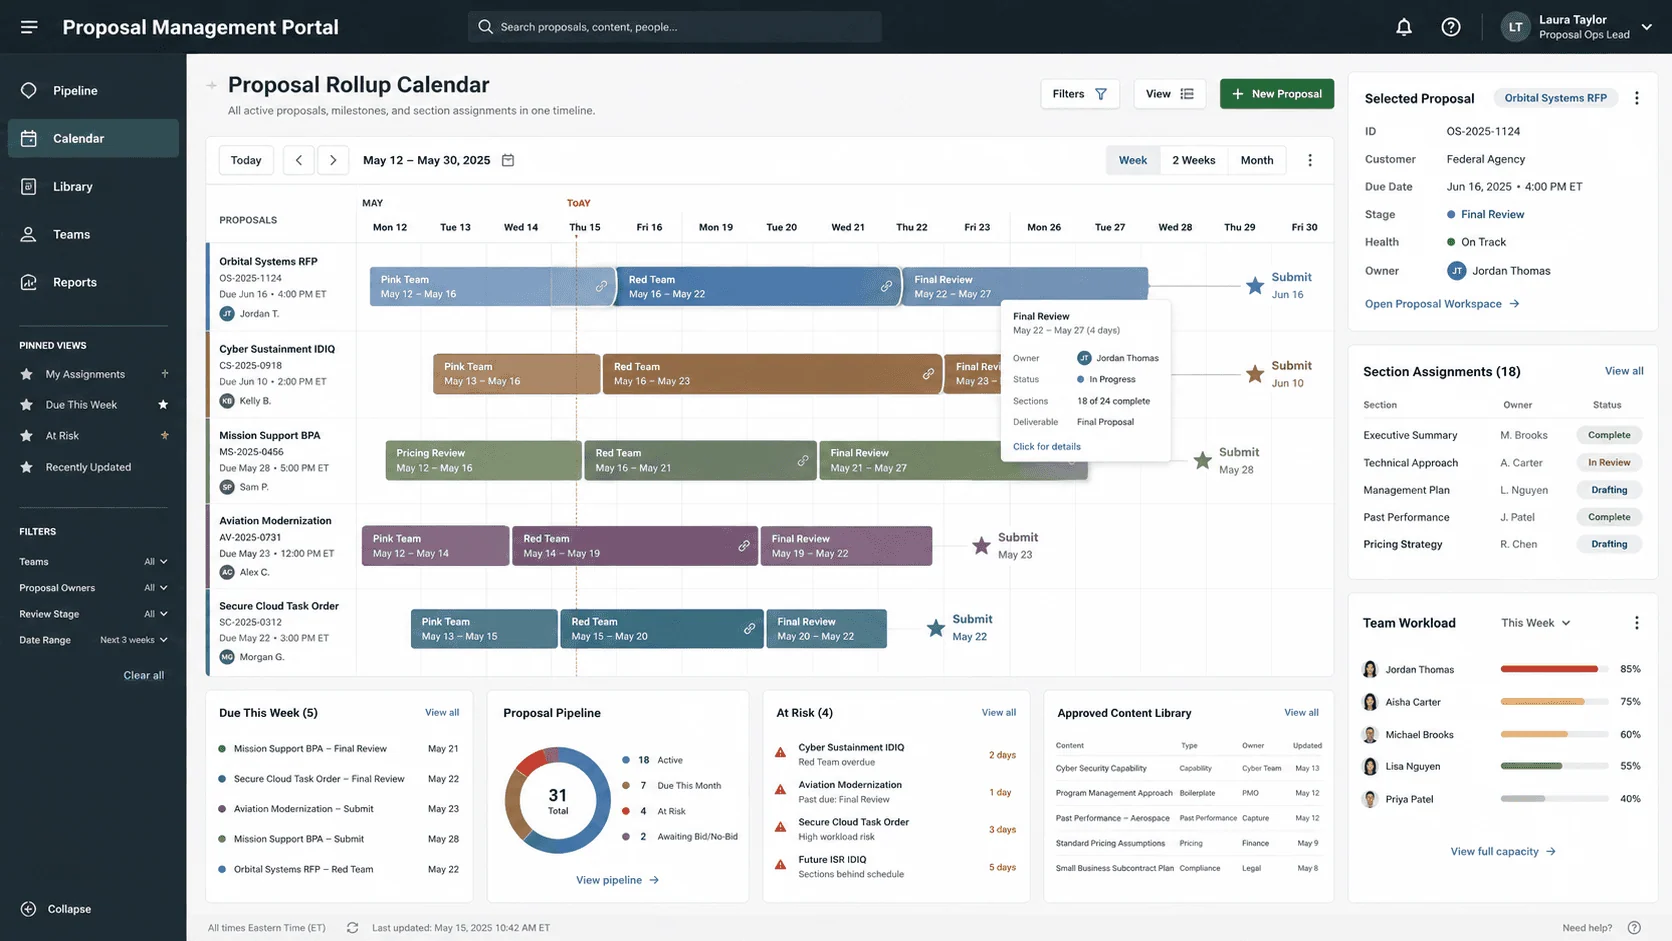Open the Filters button

[x=1080, y=94]
